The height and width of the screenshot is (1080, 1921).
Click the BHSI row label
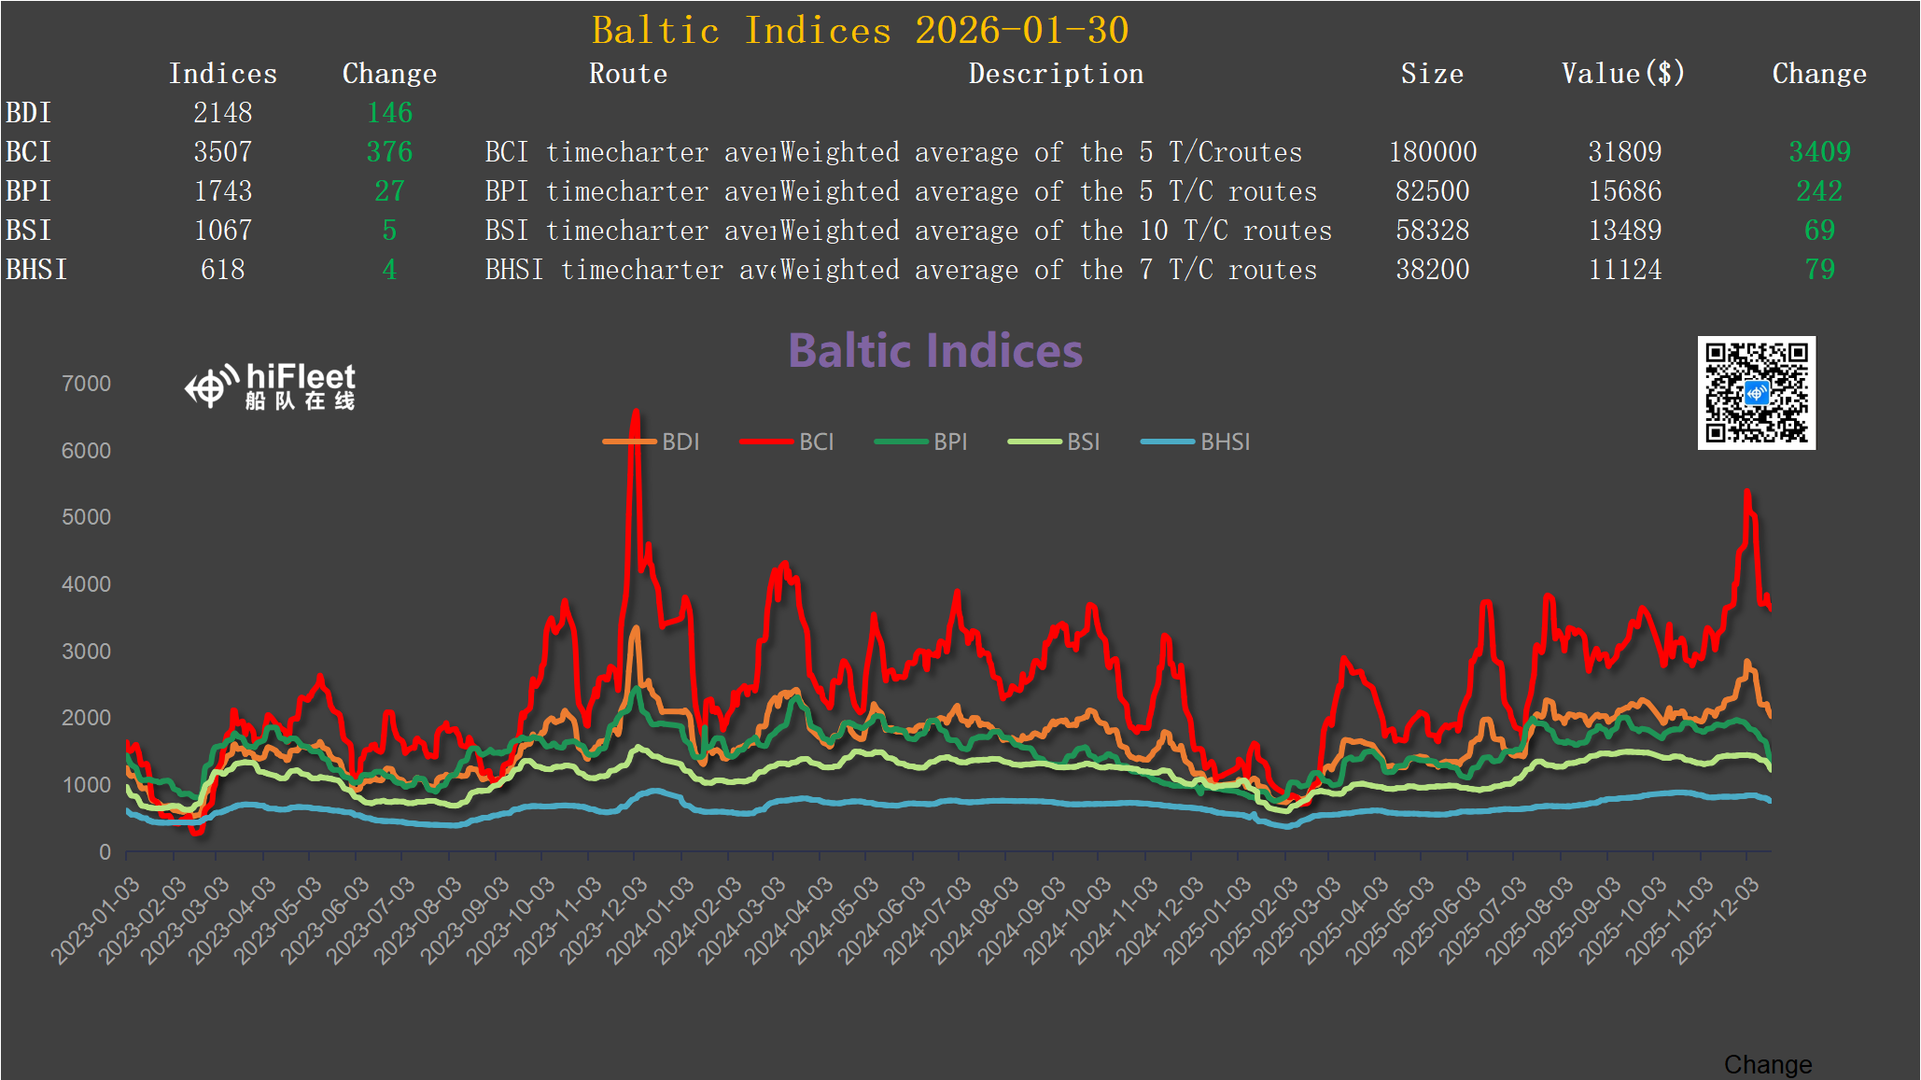36,270
